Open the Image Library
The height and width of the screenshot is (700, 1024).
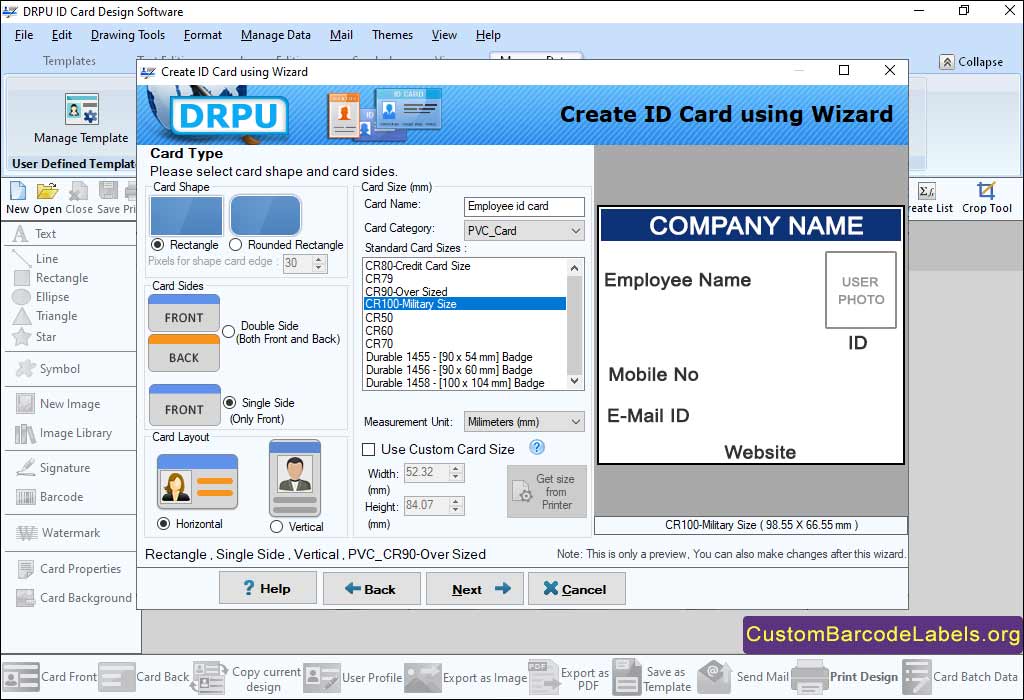63,433
